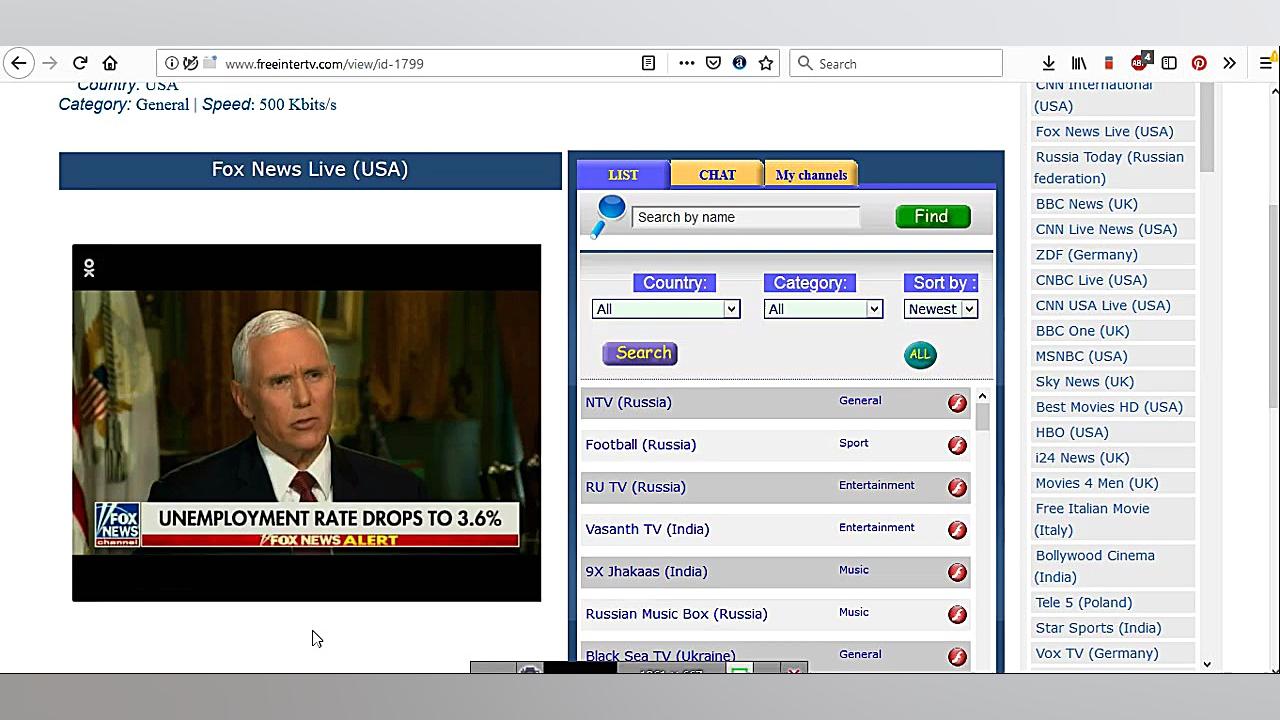Open Russian Music Box (Russia) link
This screenshot has height=720, width=1280.
click(676, 614)
